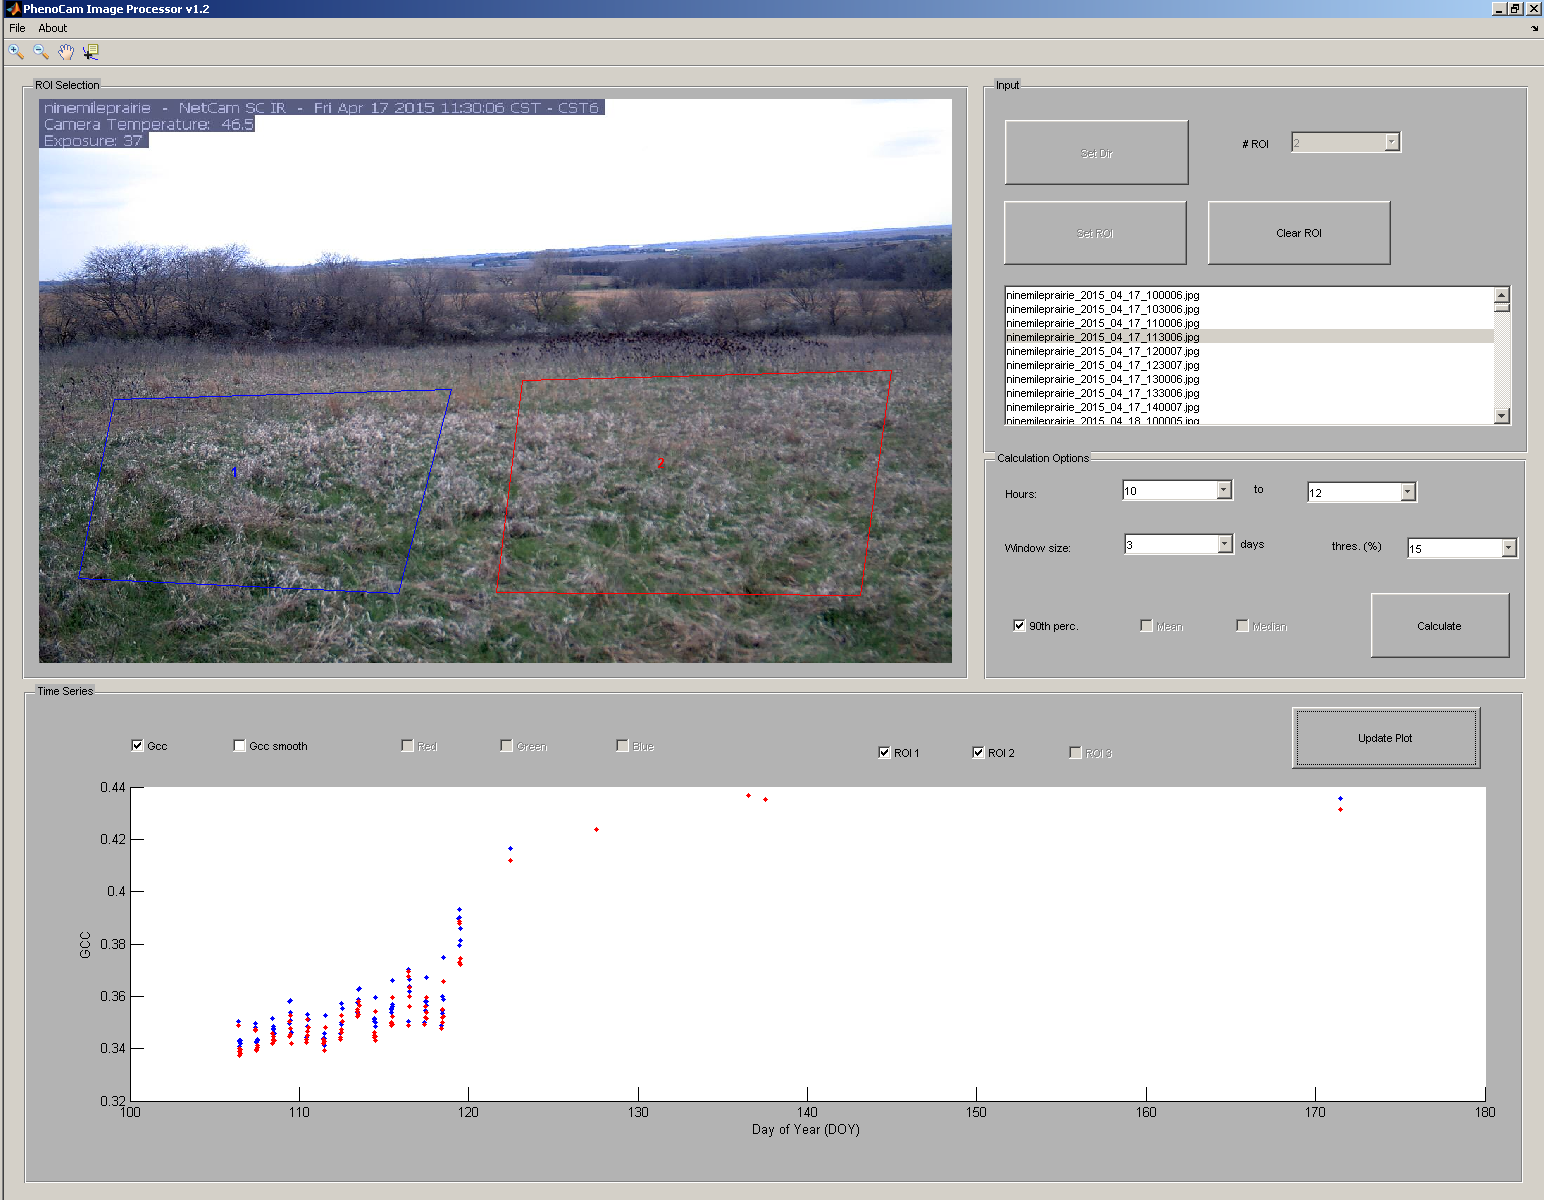The image size is (1544, 1200).
Task: Click the dock arrow at menu bar's right end
Action: [1535, 28]
